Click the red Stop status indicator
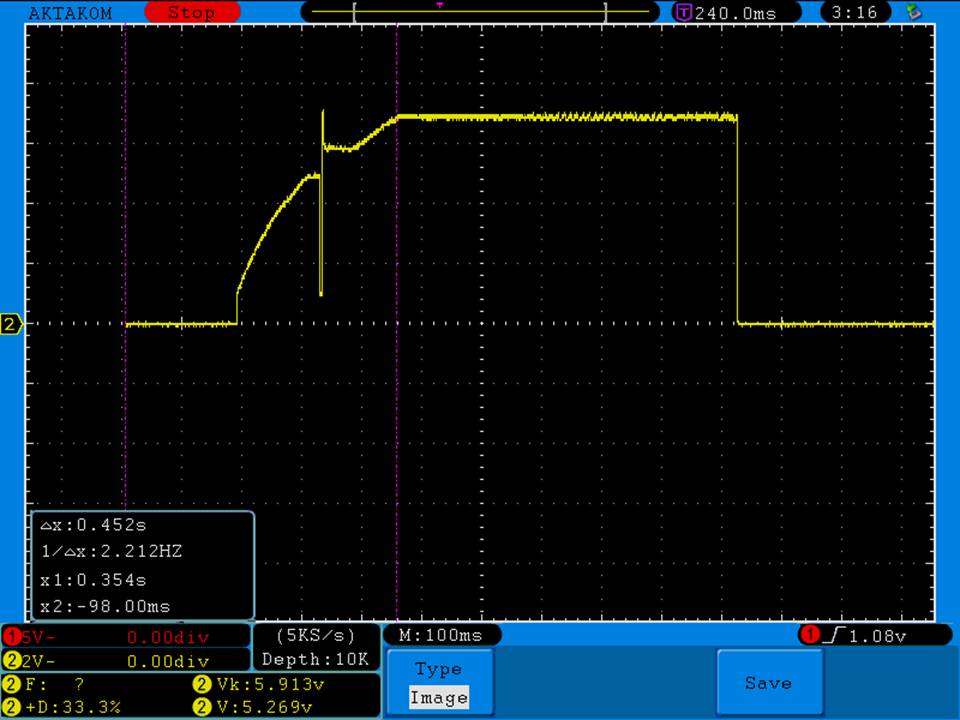The height and width of the screenshot is (720, 960). (x=192, y=13)
